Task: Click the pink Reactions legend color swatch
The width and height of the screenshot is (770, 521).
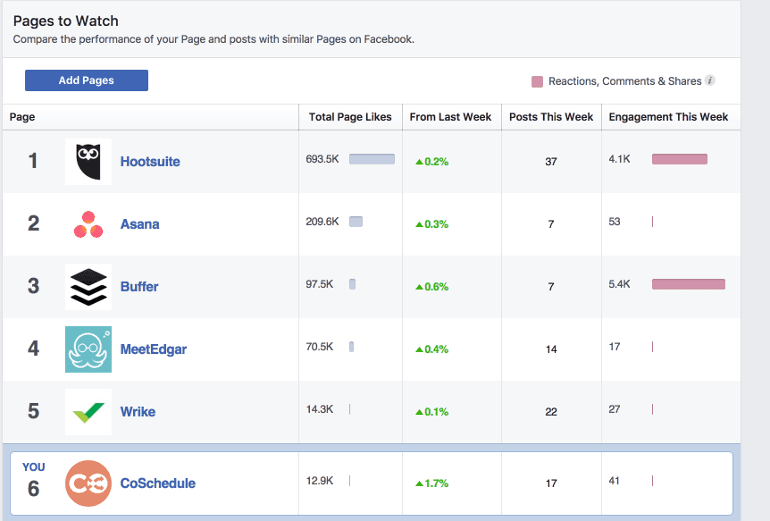Action: (x=538, y=81)
